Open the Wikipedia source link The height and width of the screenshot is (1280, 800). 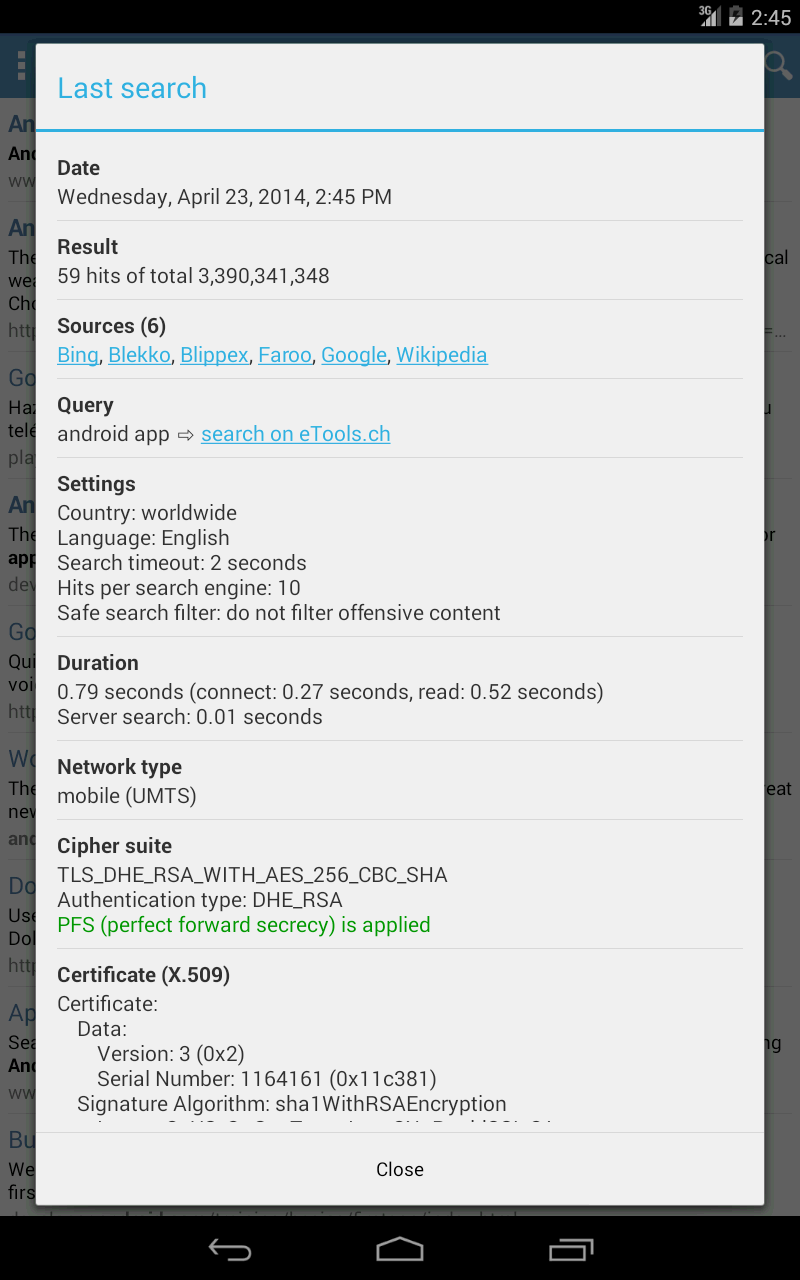point(442,355)
